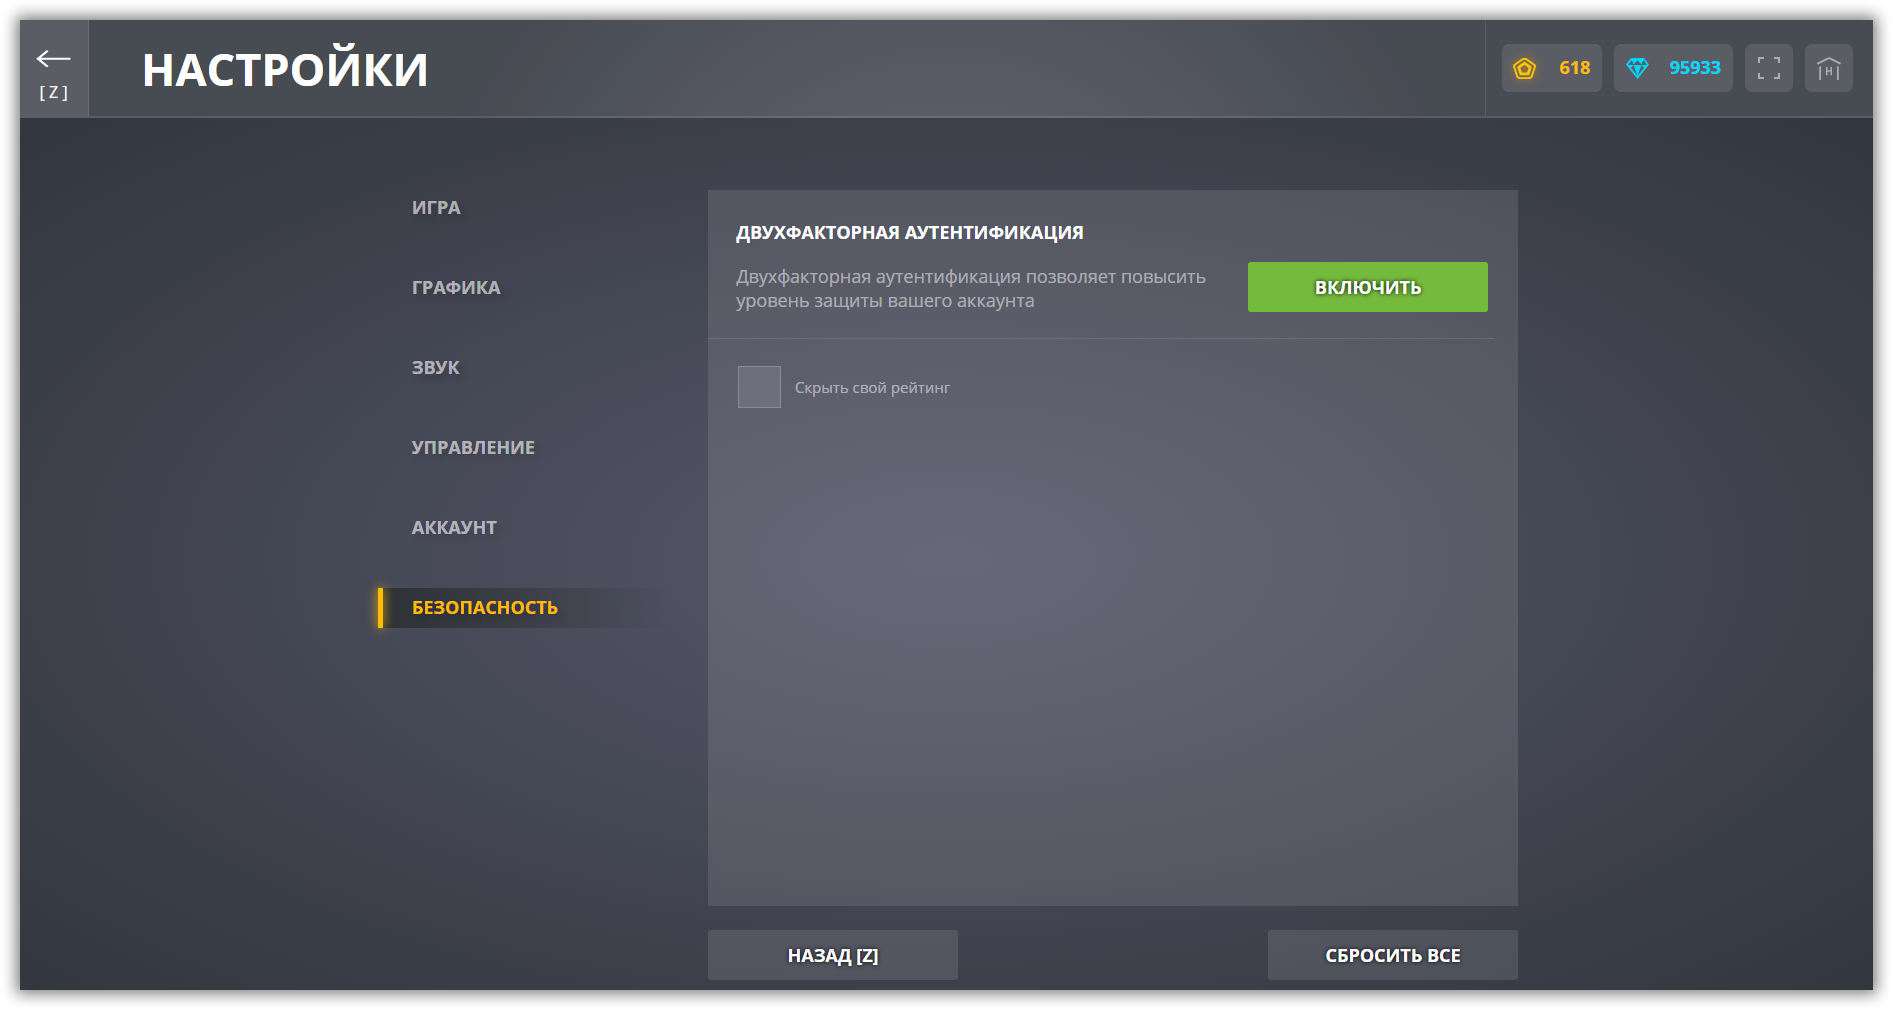Open the АККАУНТ settings tab

point(454,528)
